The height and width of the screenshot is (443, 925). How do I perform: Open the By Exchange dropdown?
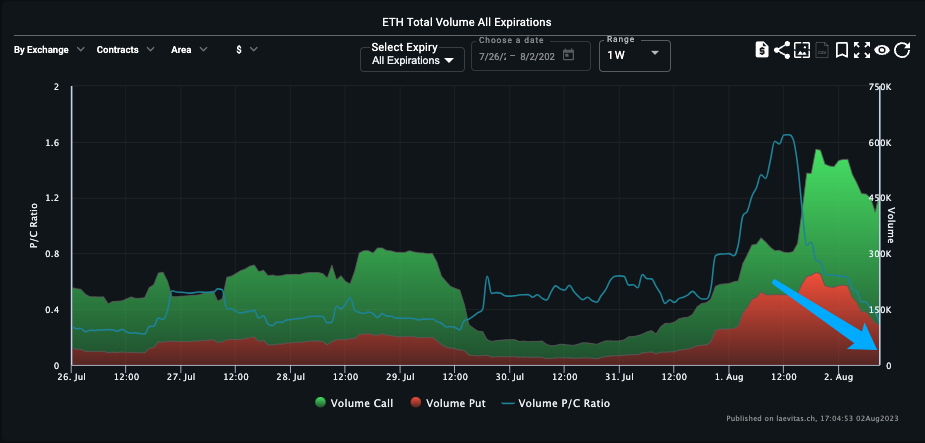(x=50, y=50)
